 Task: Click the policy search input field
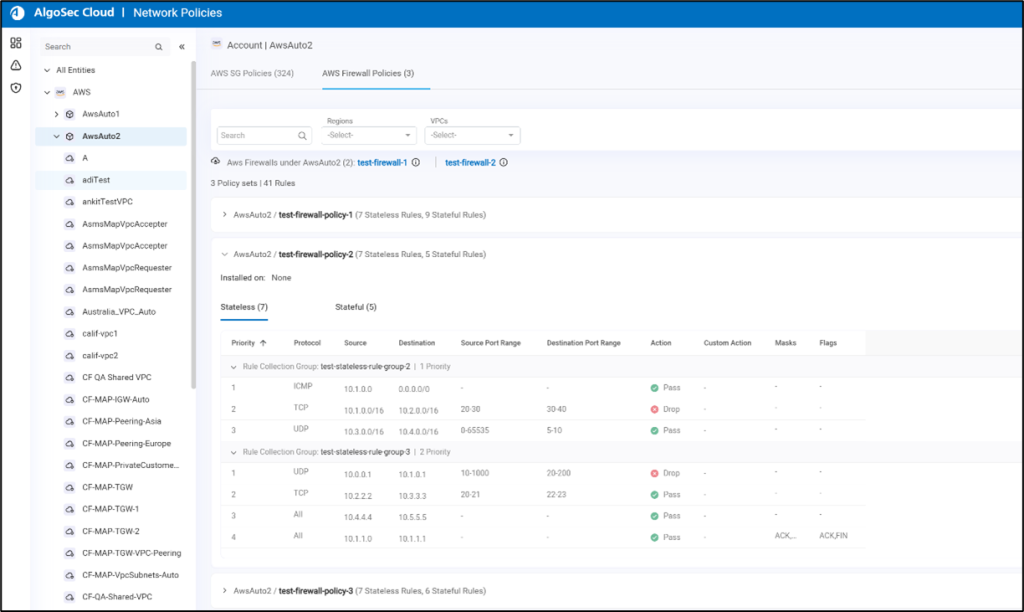(257, 135)
